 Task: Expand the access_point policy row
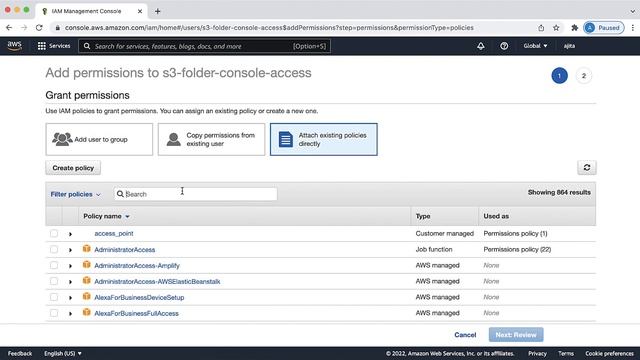[70, 234]
